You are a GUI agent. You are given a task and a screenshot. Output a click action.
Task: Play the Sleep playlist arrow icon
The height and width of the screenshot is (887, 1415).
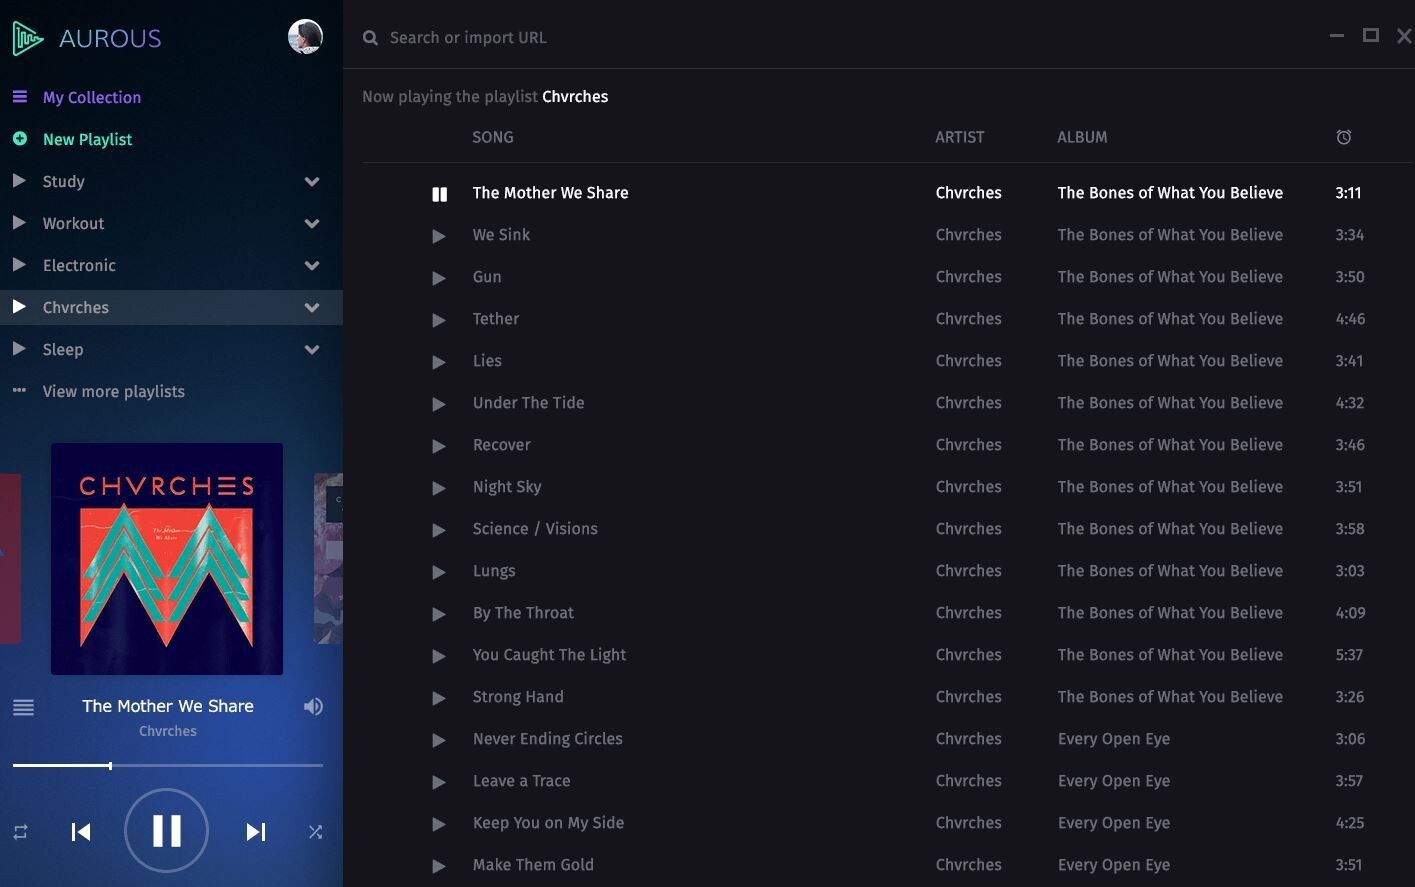(19, 349)
